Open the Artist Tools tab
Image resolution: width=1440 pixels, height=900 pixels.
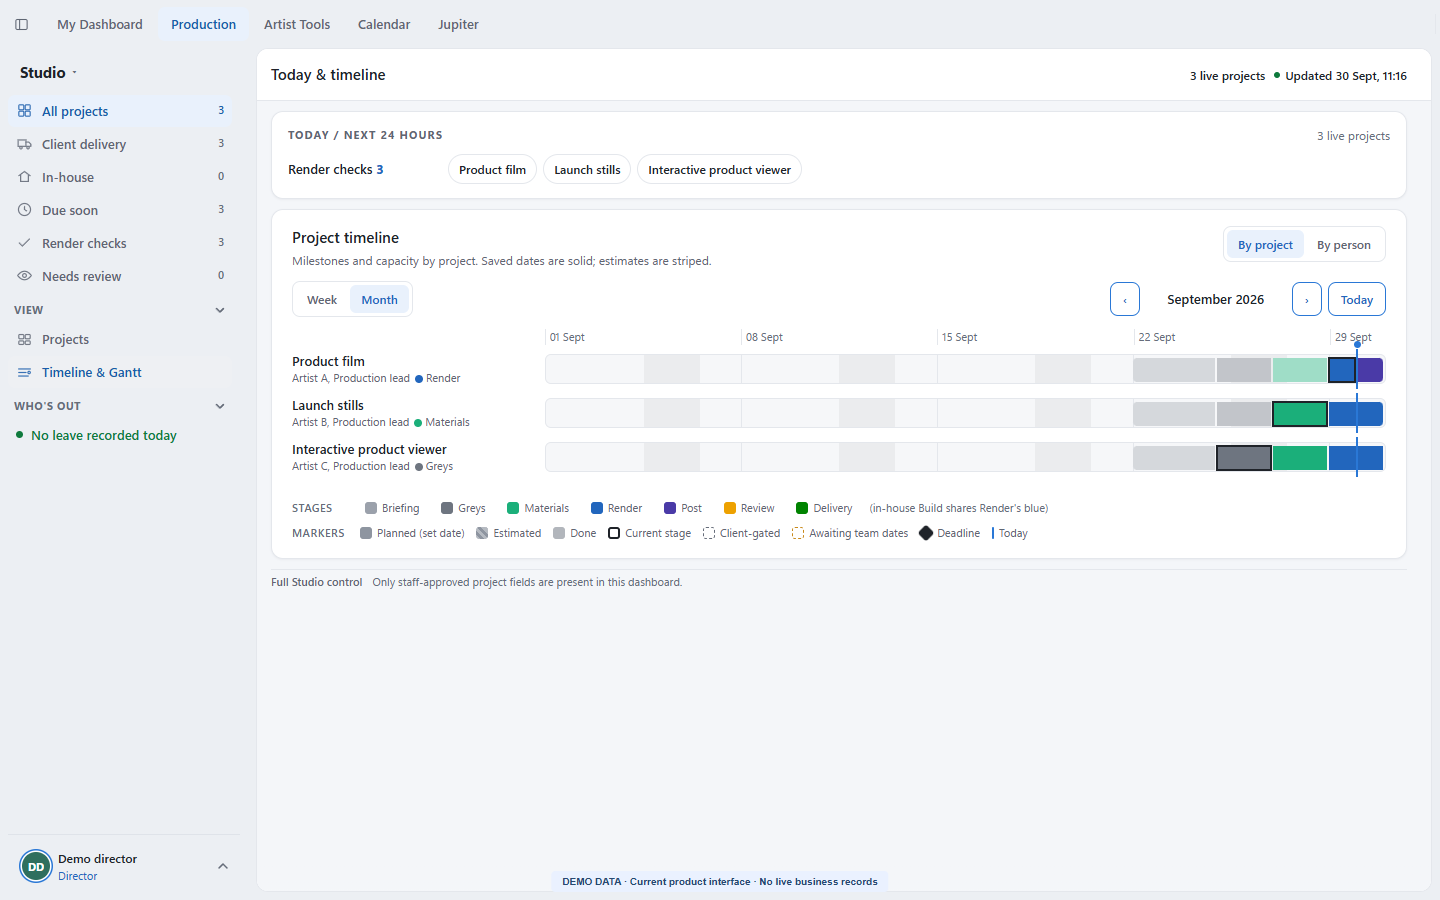[297, 24]
